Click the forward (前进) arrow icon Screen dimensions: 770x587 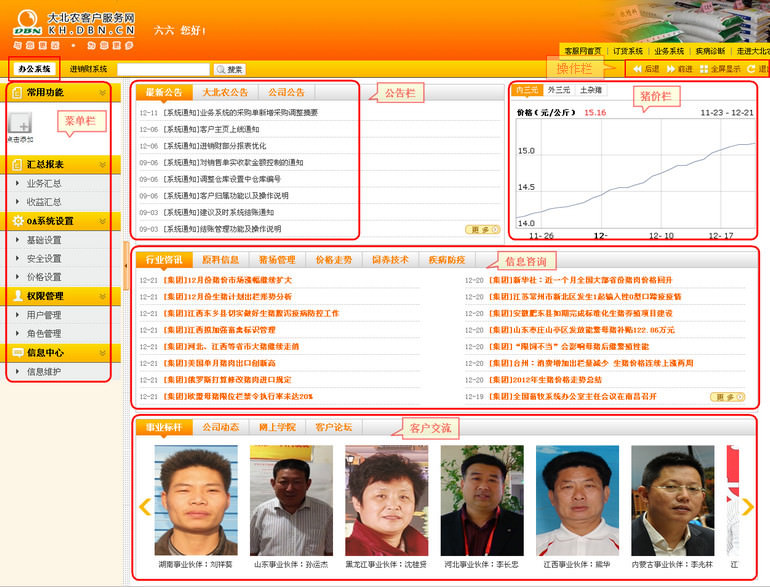coord(669,69)
